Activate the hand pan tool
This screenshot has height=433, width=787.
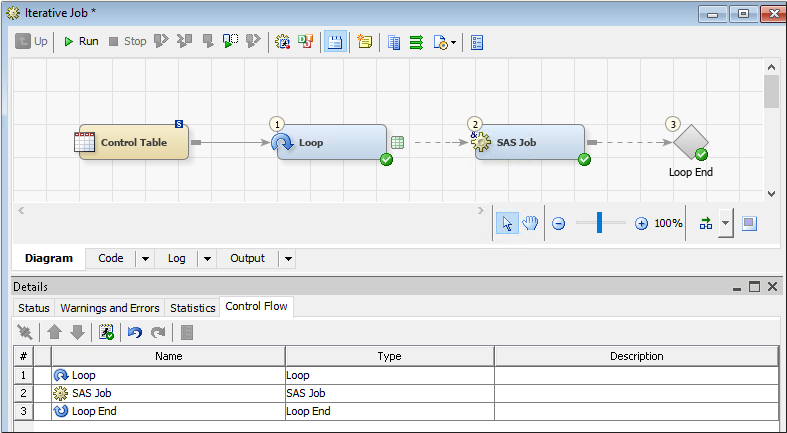[x=530, y=223]
